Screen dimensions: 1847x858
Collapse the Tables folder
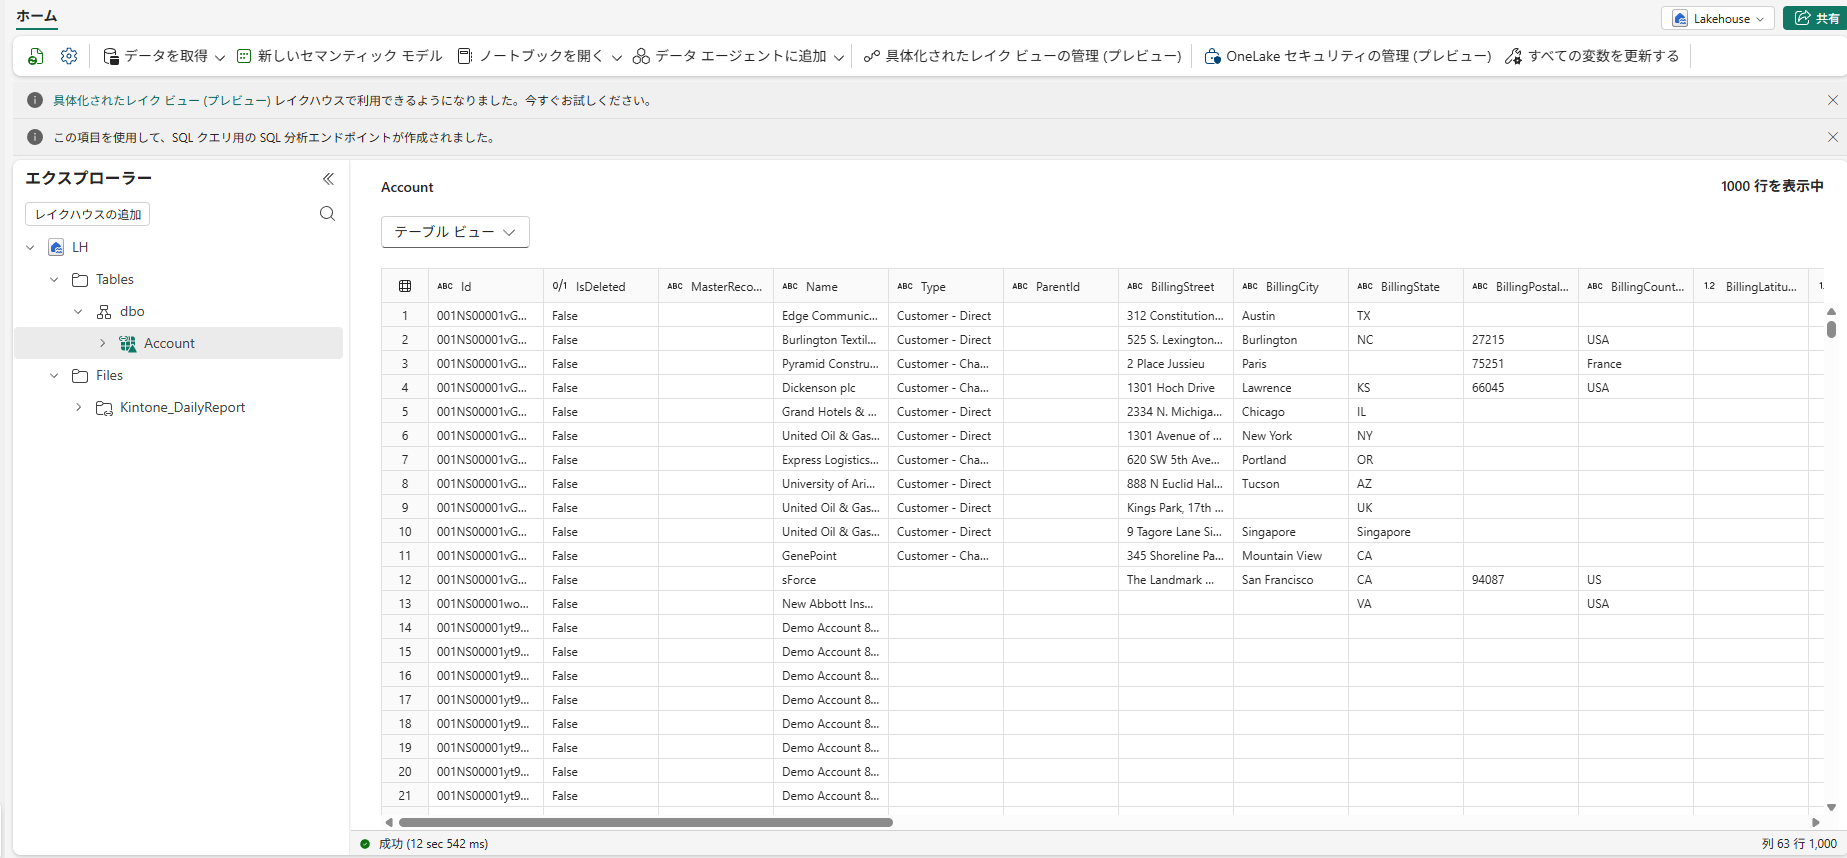point(54,279)
